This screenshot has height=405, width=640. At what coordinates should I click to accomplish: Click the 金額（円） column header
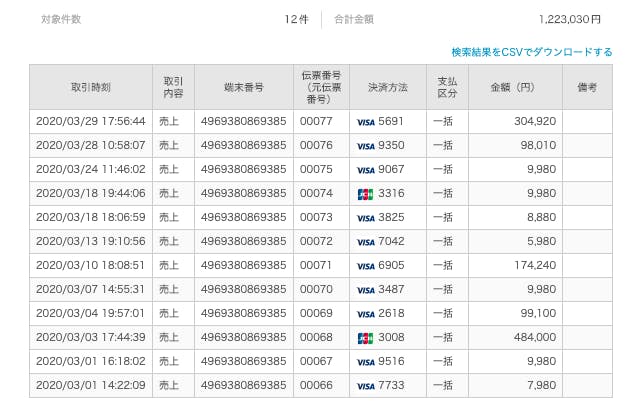(x=514, y=87)
